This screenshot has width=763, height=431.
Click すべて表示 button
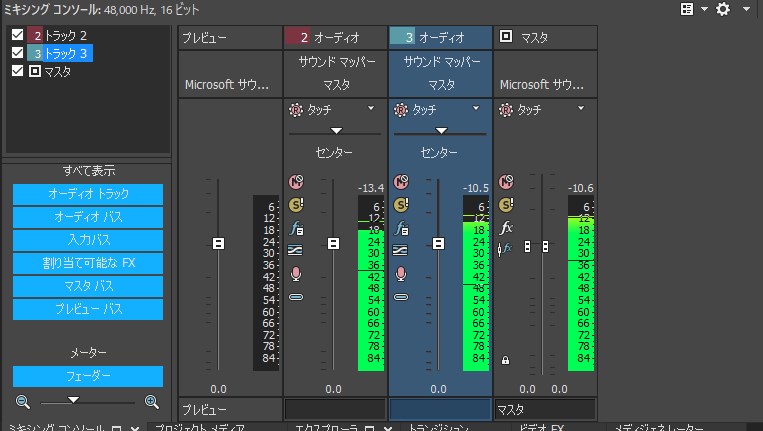89,171
